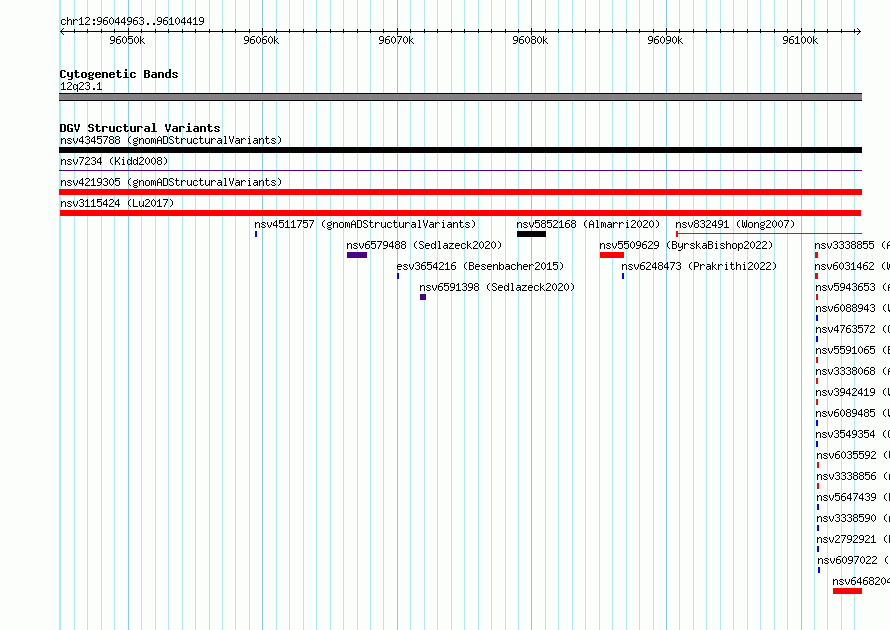Select the red bar under nsv646820 label
This screenshot has width=890, height=630.
(x=847, y=591)
